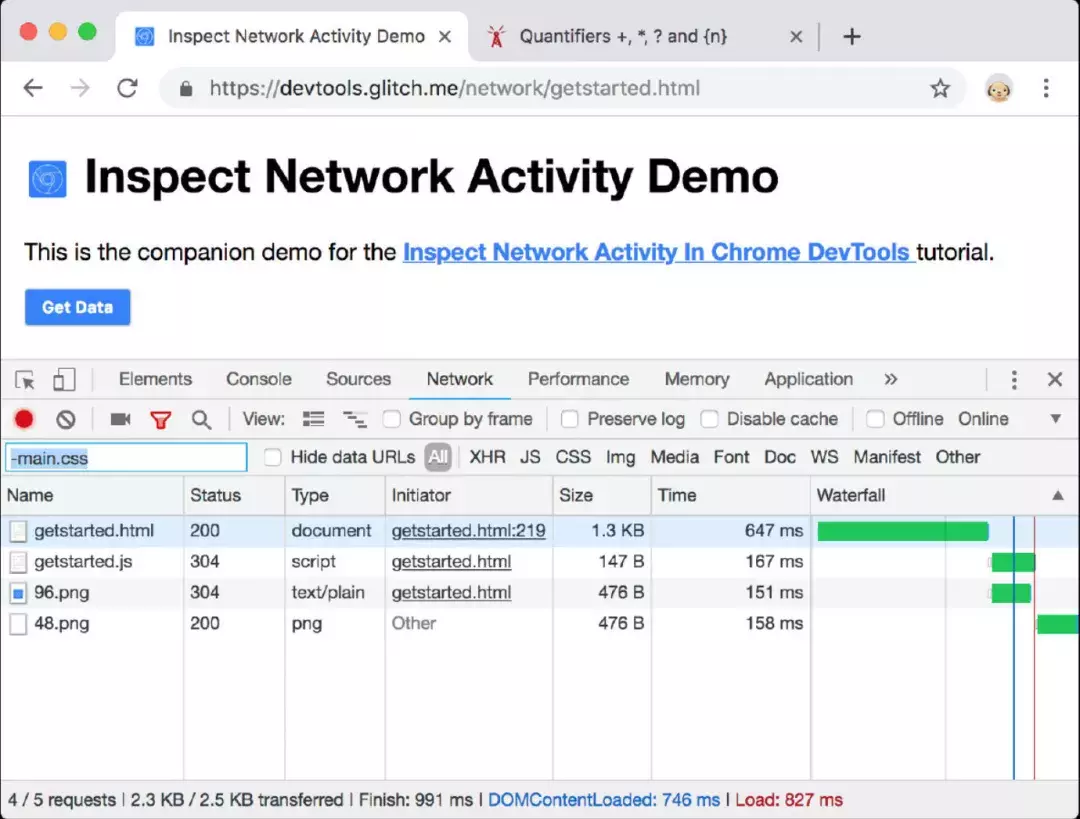Filter requests by XHR
Viewport: 1080px width, 819px height.
pyautogui.click(x=488, y=457)
